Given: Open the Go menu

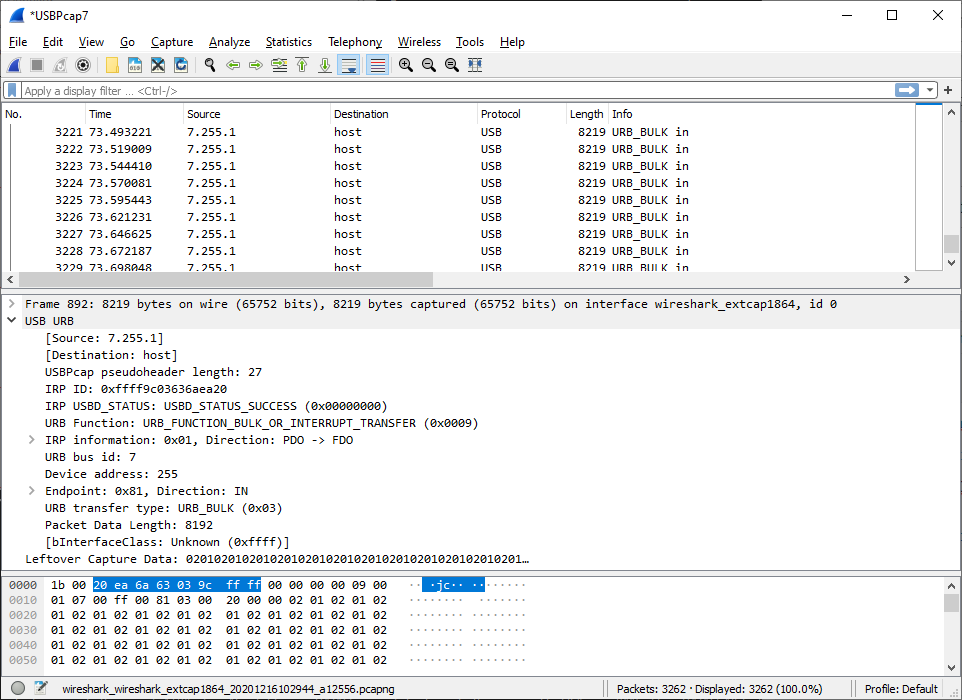Looking at the screenshot, I should click(127, 42).
